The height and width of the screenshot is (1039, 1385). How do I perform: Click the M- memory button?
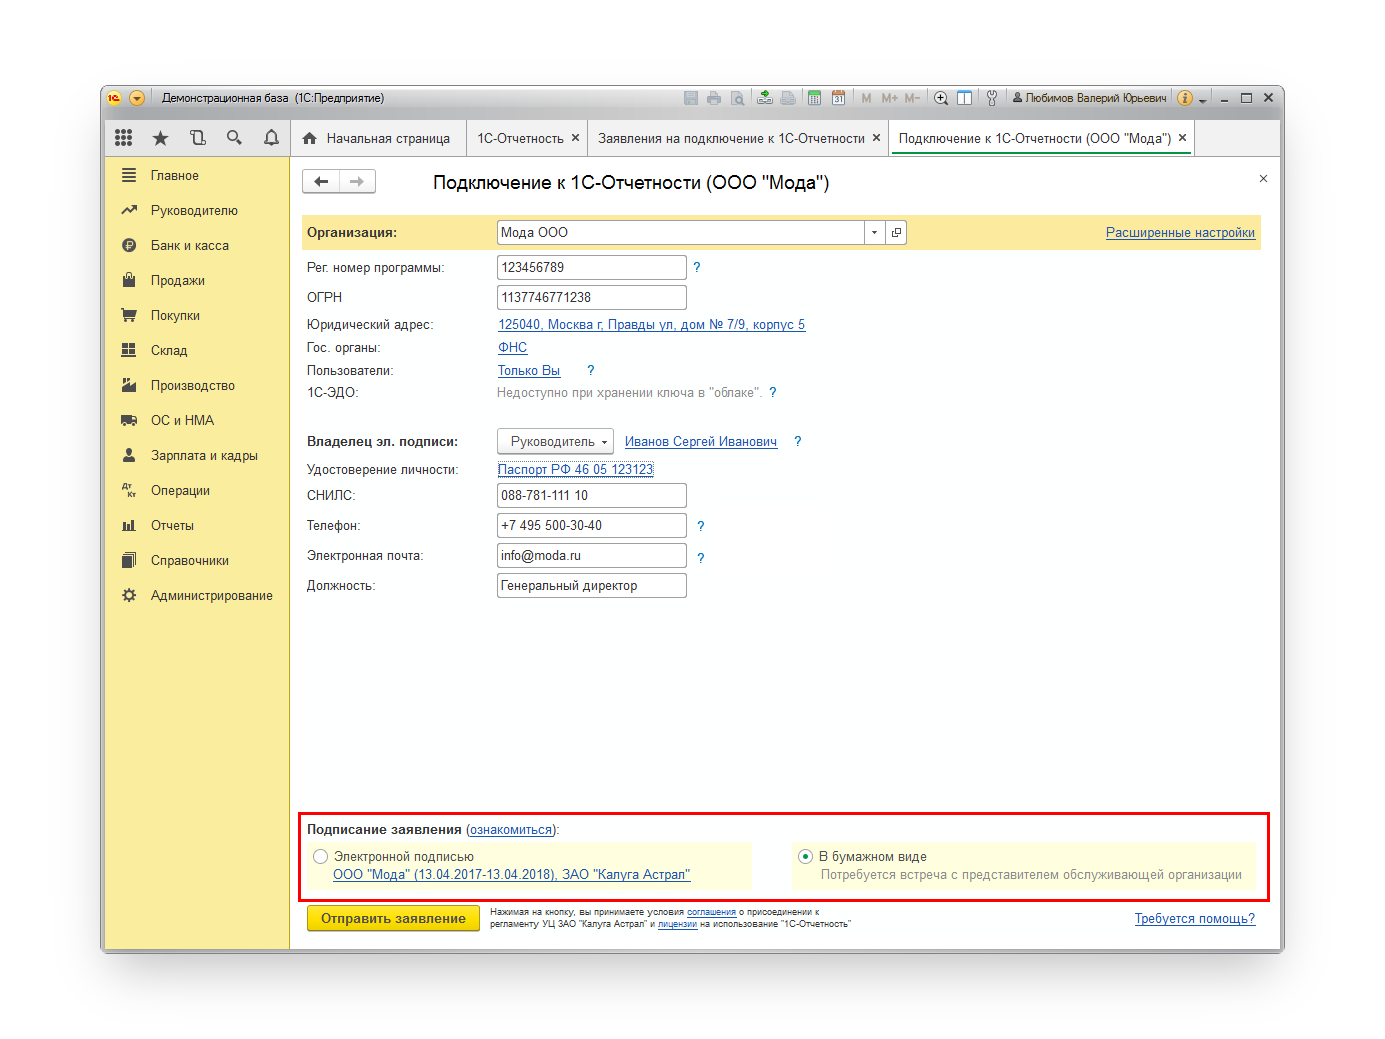pyautogui.click(x=912, y=98)
